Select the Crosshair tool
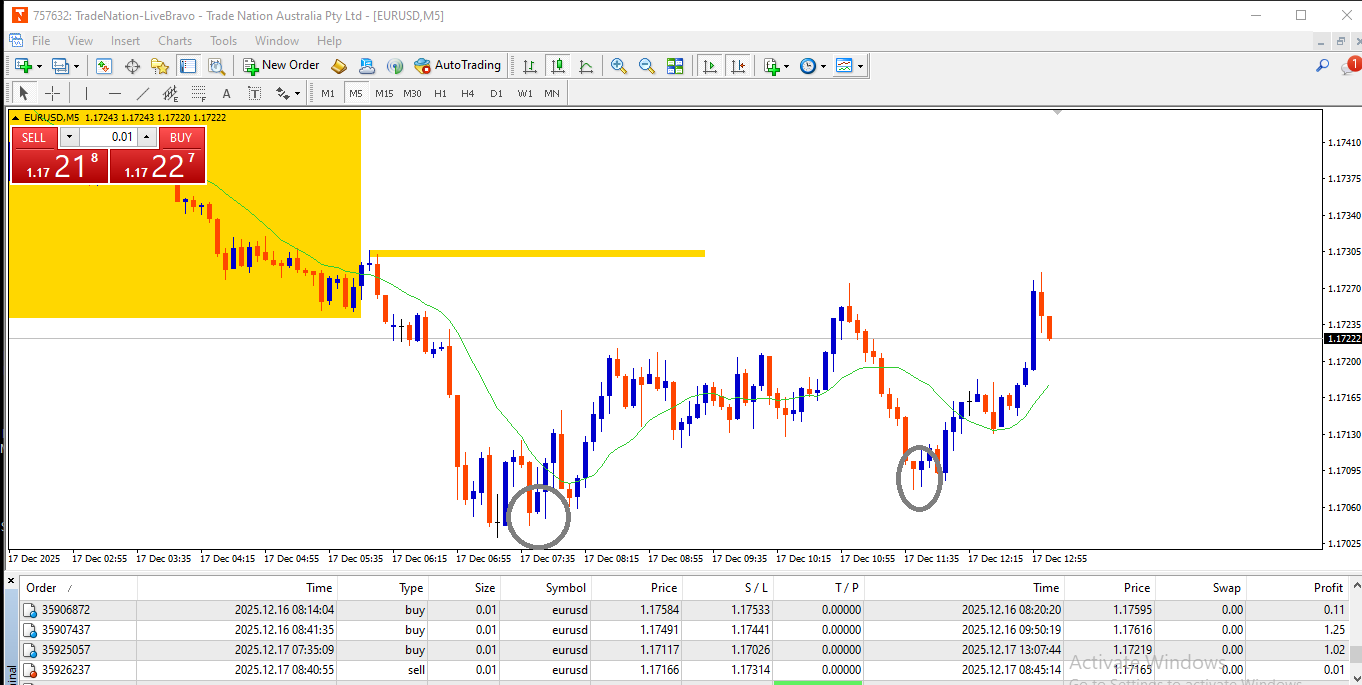 point(53,93)
